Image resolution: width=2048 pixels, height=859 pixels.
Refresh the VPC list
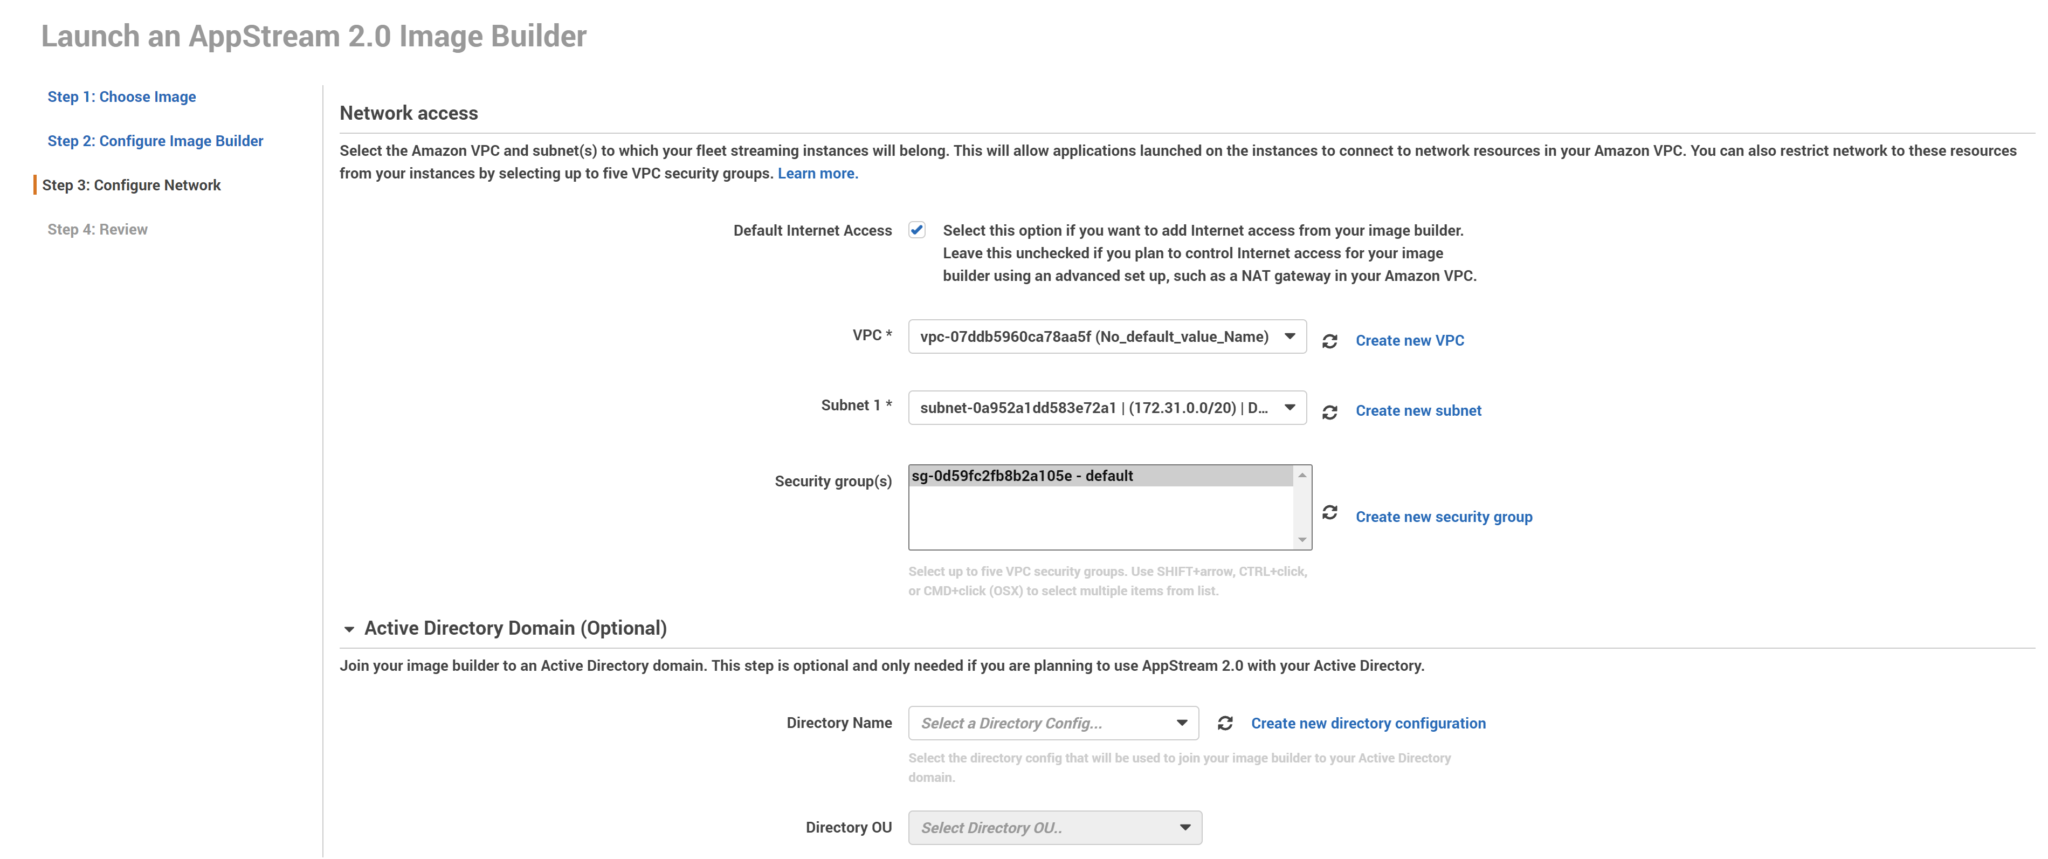(1331, 340)
